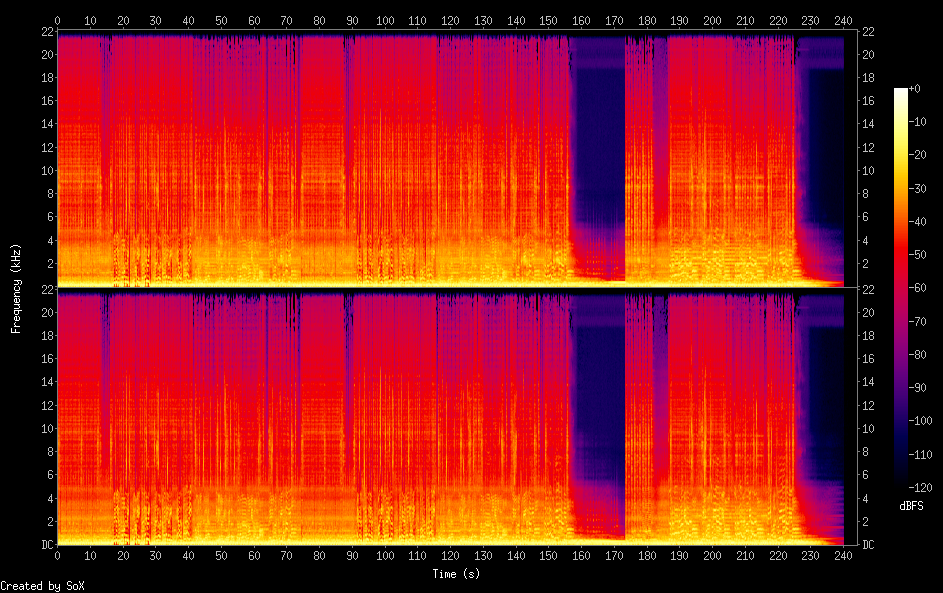This screenshot has width=943, height=593.
Task: Select the 0 tick on the bottom time axis
Action: click(x=57, y=555)
